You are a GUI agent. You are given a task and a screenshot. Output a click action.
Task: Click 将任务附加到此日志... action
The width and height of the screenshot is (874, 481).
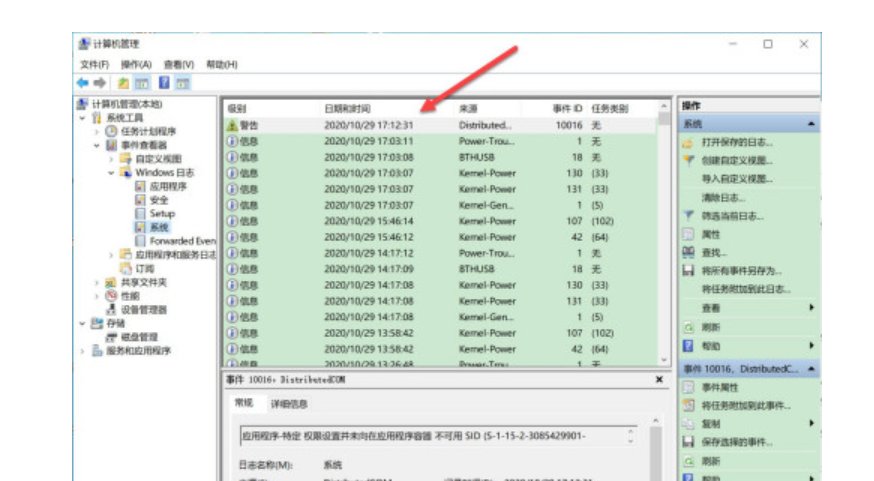pos(746,289)
